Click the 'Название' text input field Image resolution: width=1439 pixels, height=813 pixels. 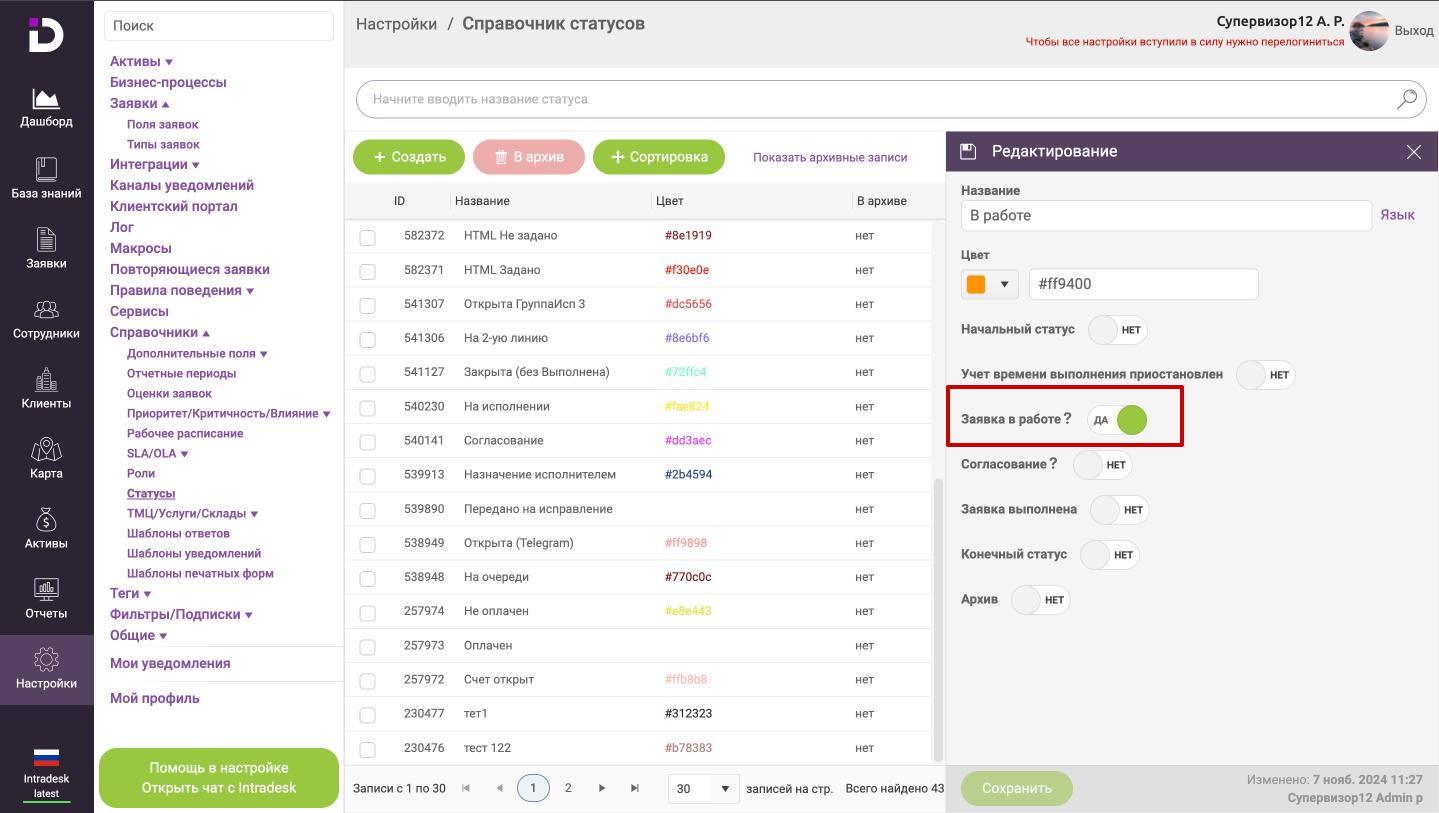[1165, 216]
